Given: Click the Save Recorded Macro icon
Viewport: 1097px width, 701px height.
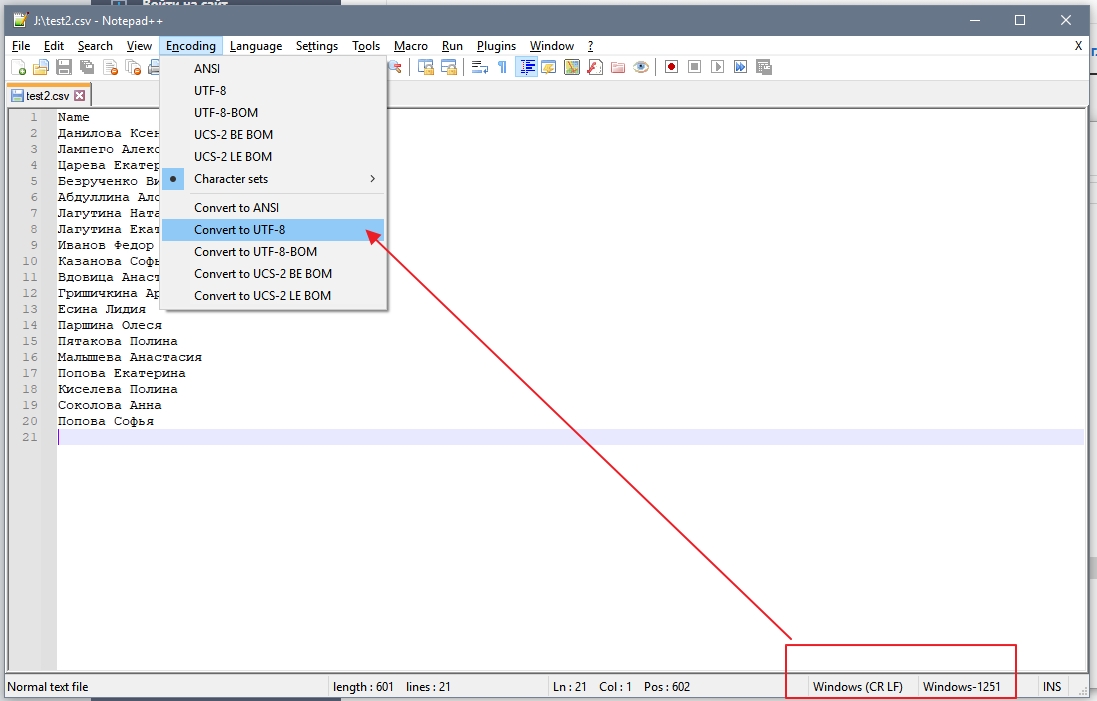Looking at the screenshot, I should point(763,67).
